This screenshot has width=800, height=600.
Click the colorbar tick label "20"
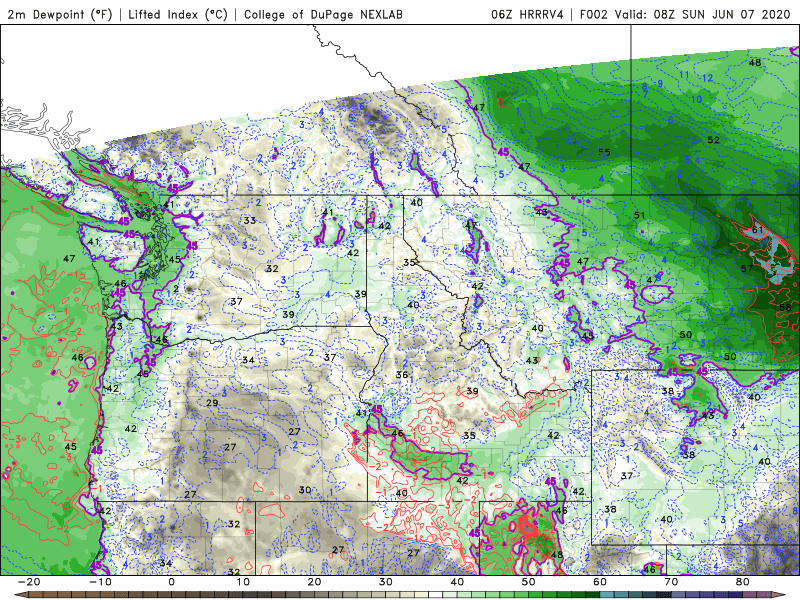pos(314,582)
